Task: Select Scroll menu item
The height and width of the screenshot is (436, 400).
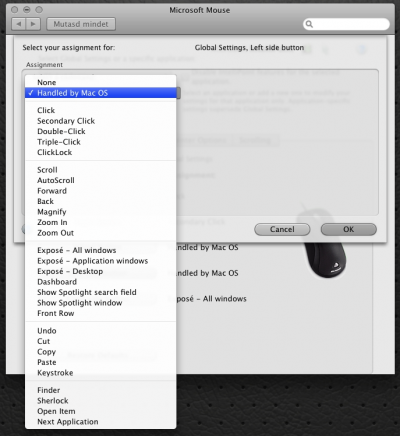Action: pyautogui.click(x=100, y=170)
